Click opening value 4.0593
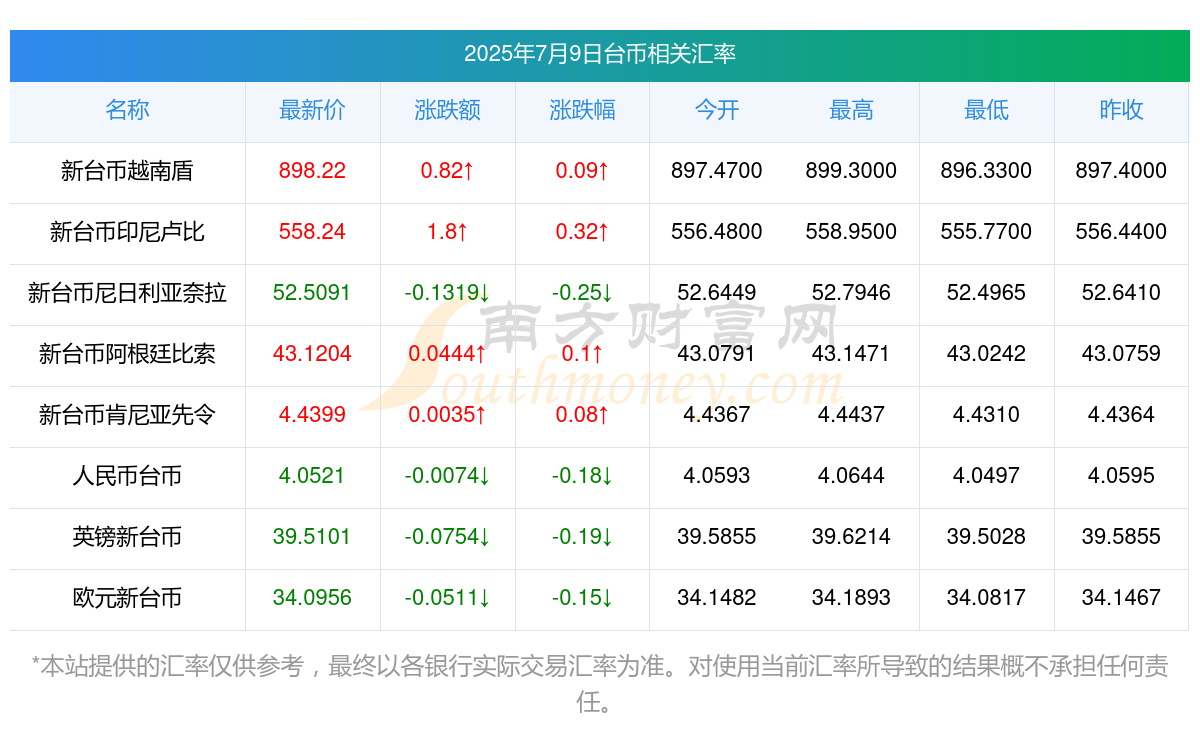The height and width of the screenshot is (733, 1200). [717, 476]
